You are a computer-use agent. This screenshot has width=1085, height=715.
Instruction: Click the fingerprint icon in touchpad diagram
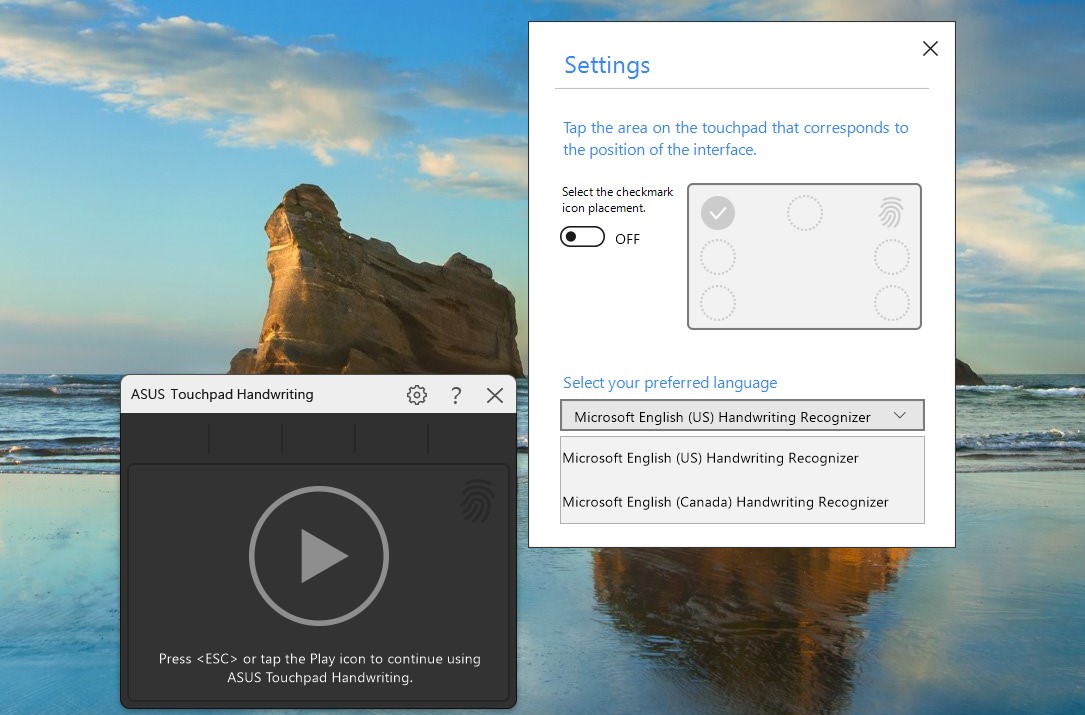(x=891, y=212)
